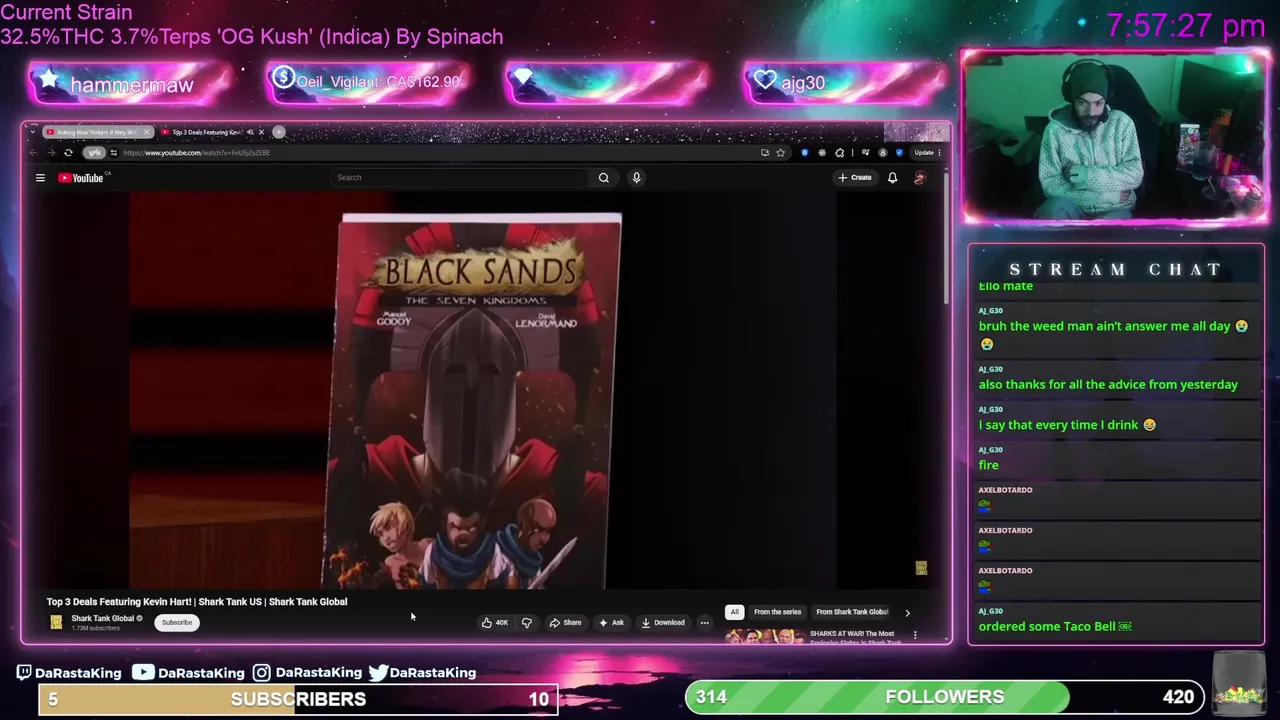The height and width of the screenshot is (720, 1280).
Task: Open the YouTube account avatar menu
Action: (920, 178)
